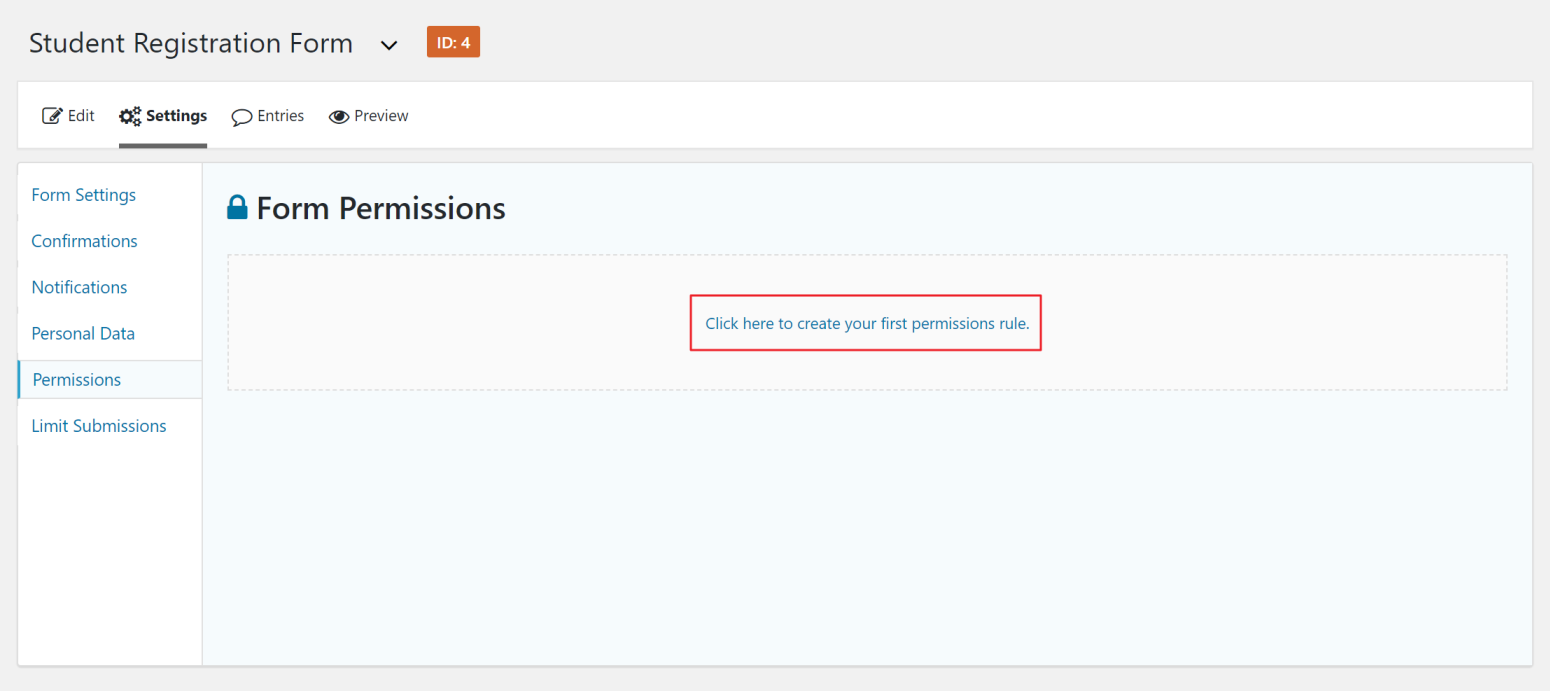This screenshot has width=1550, height=691.
Task: Open Form Settings in the sidebar
Action: point(84,195)
